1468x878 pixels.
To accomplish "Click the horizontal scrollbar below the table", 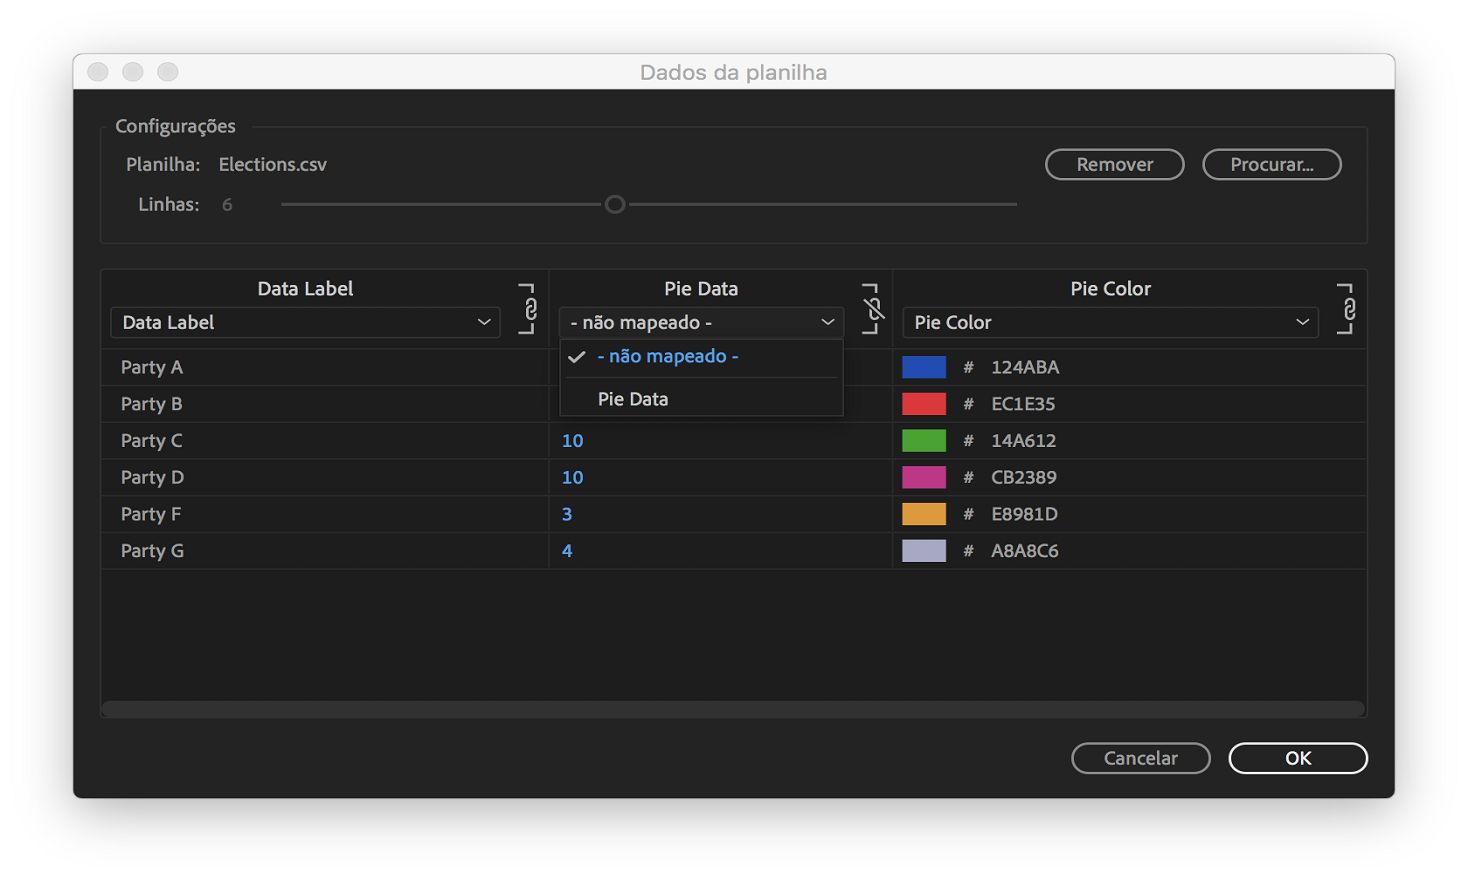I will [x=733, y=709].
